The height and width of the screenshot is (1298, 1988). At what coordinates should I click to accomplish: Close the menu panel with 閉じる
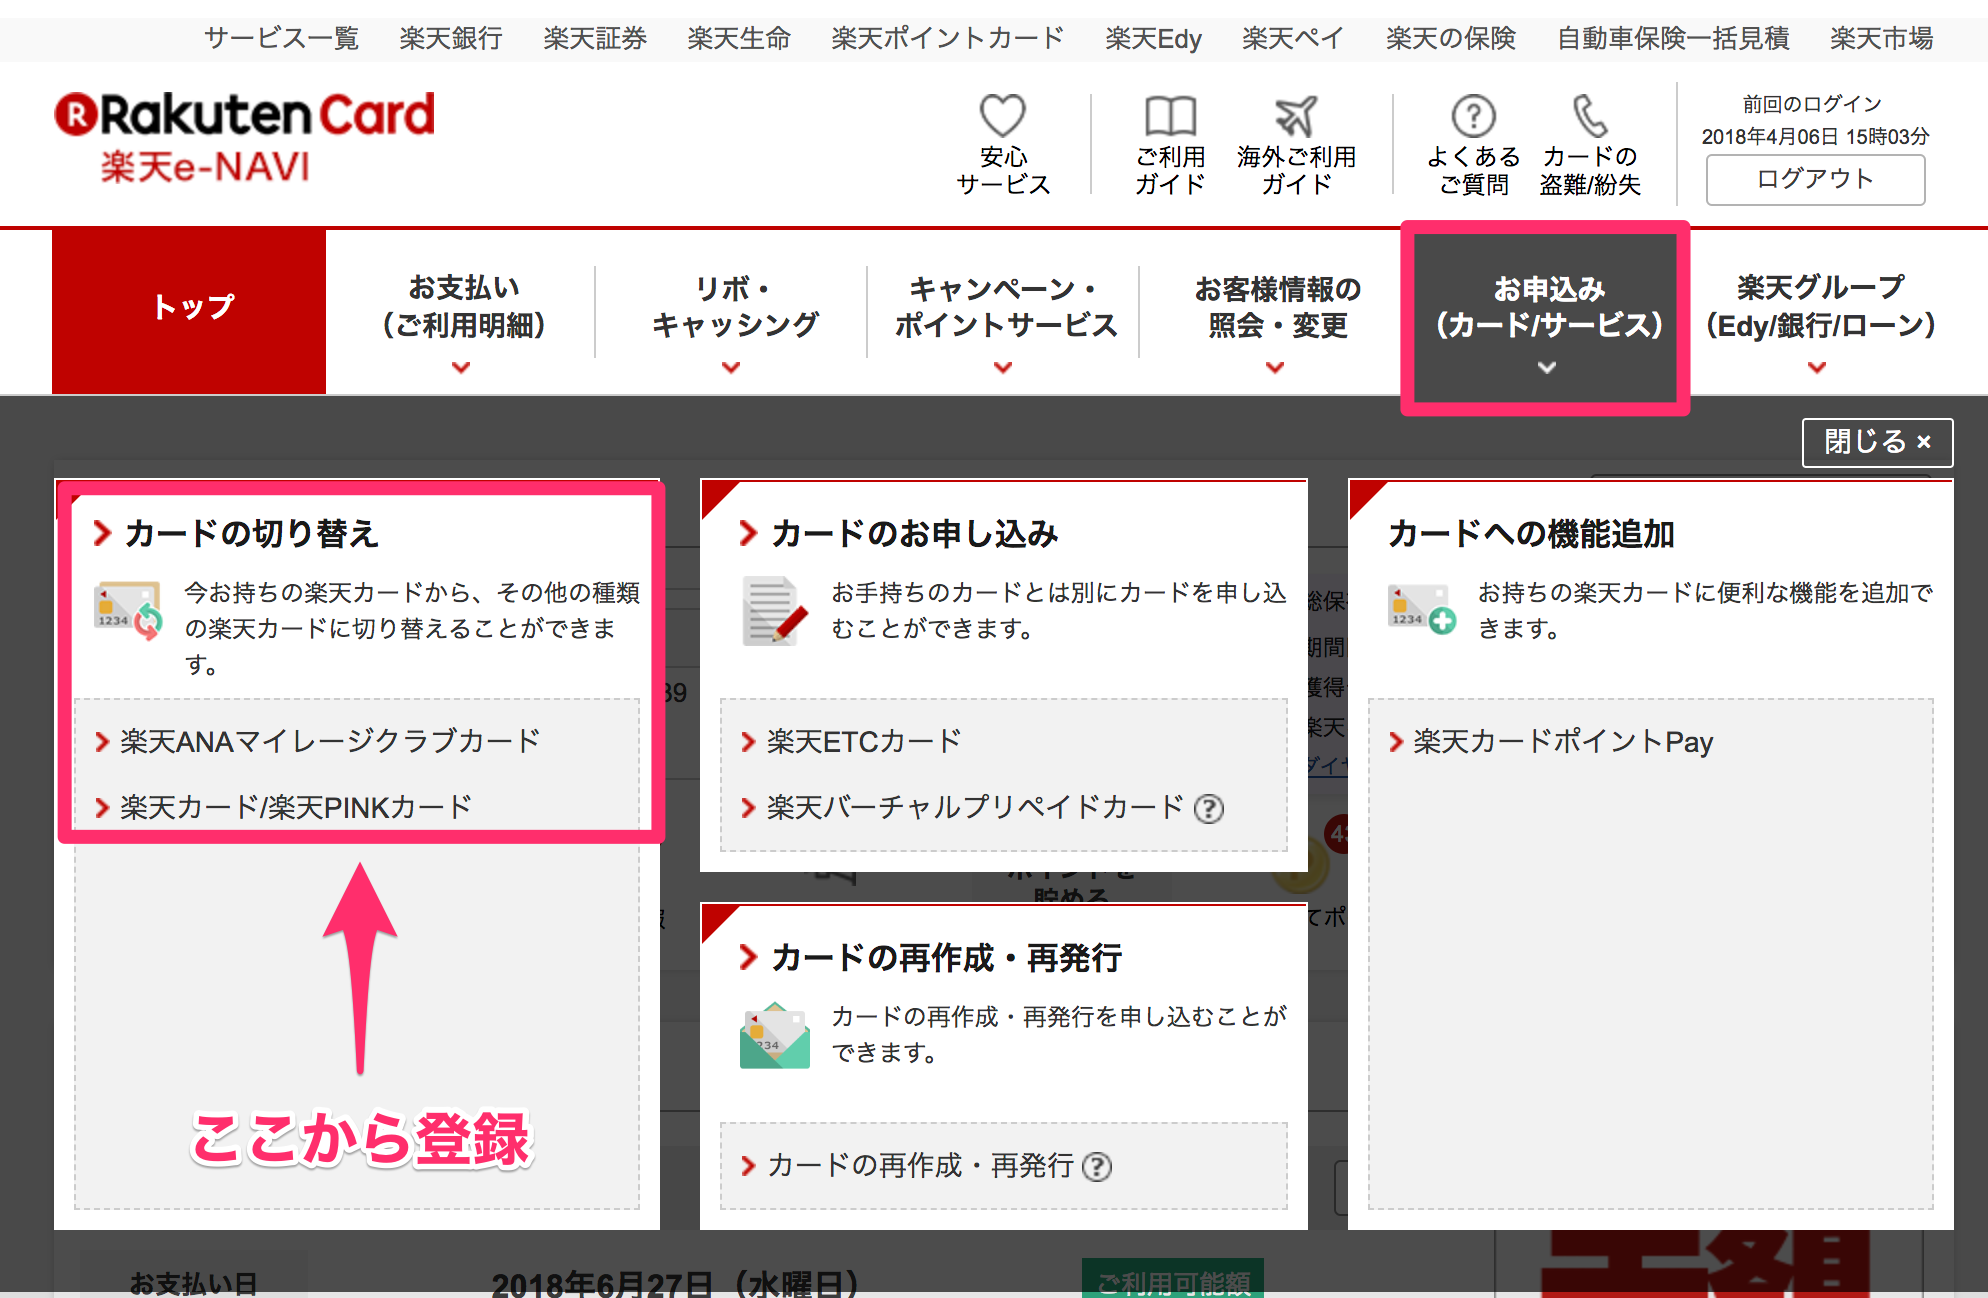click(x=1876, y=442)
